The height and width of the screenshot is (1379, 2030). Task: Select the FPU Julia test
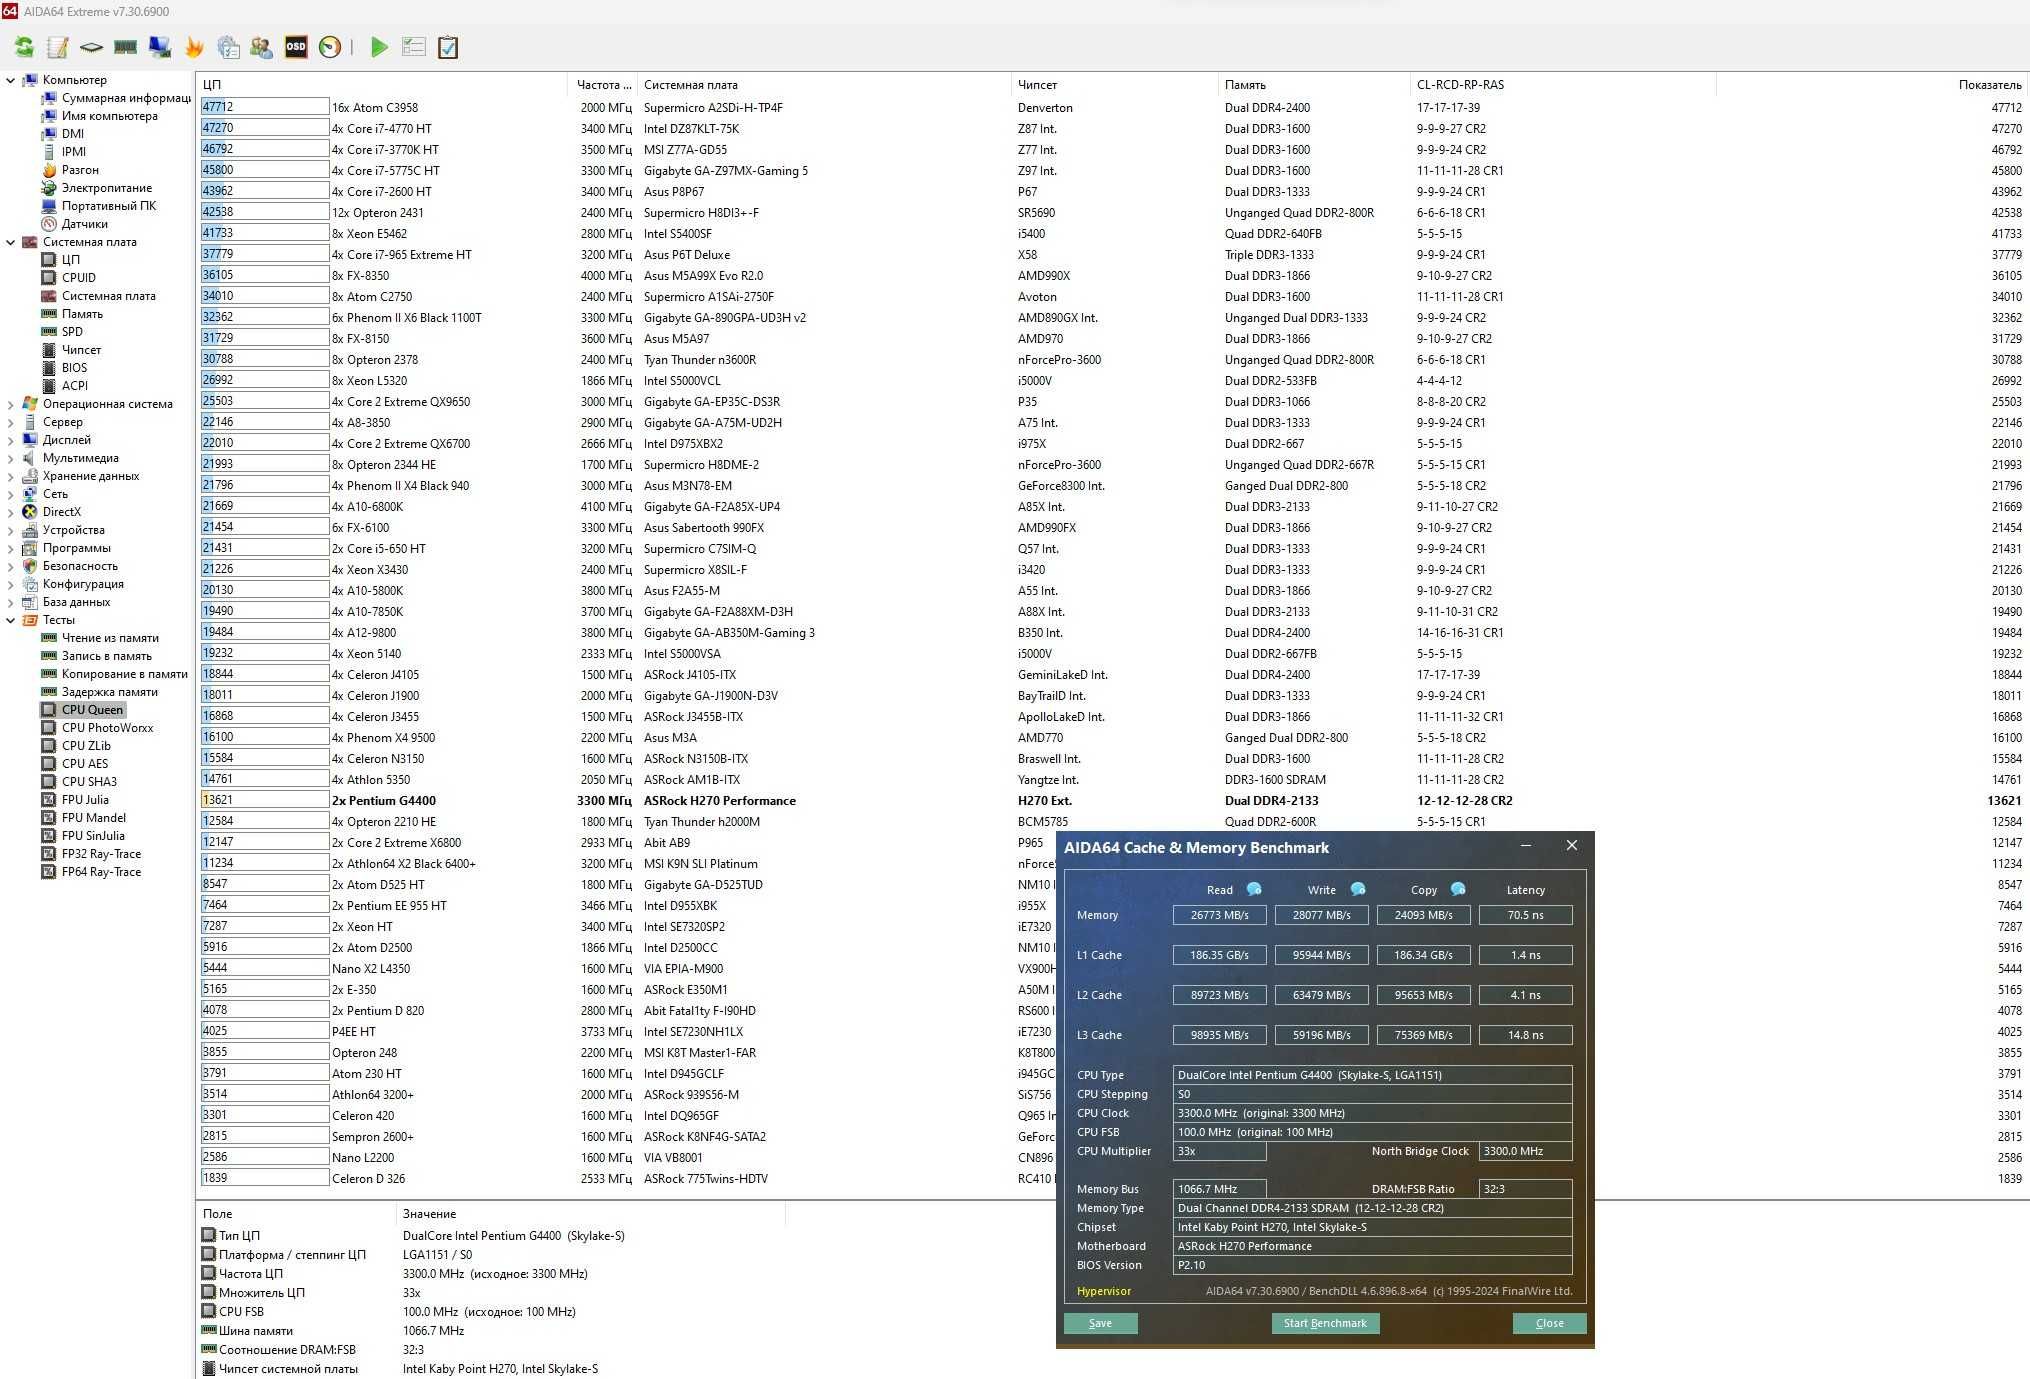click(x=85, y=800)
